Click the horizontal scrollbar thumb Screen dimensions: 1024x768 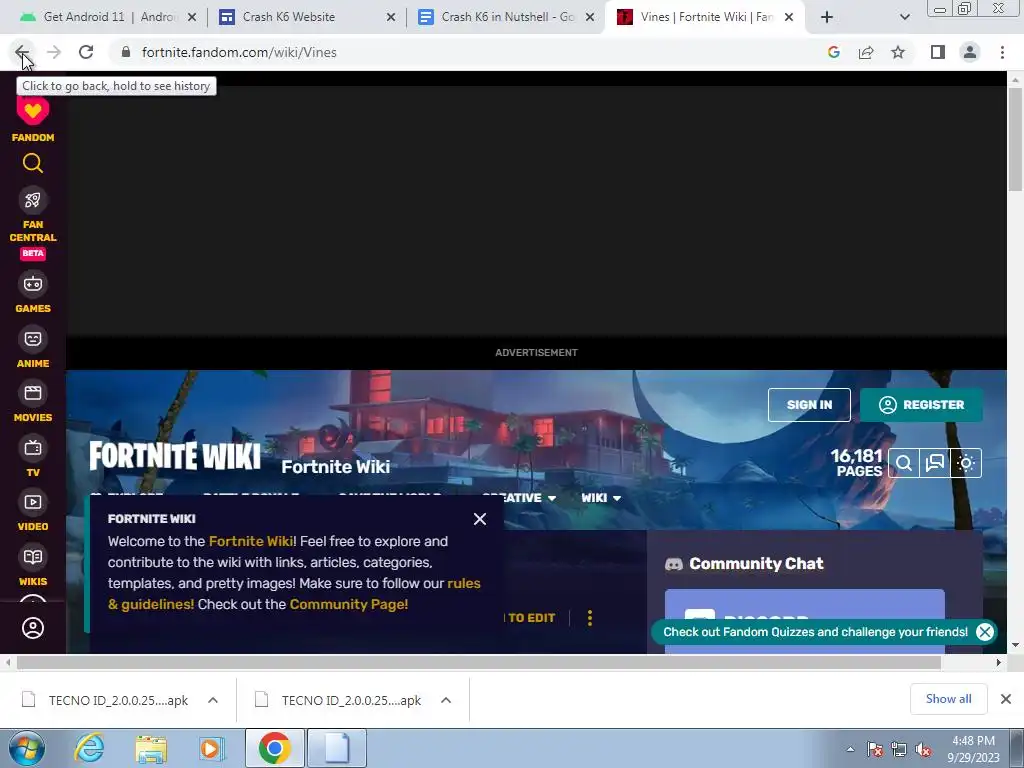[479, 663]
